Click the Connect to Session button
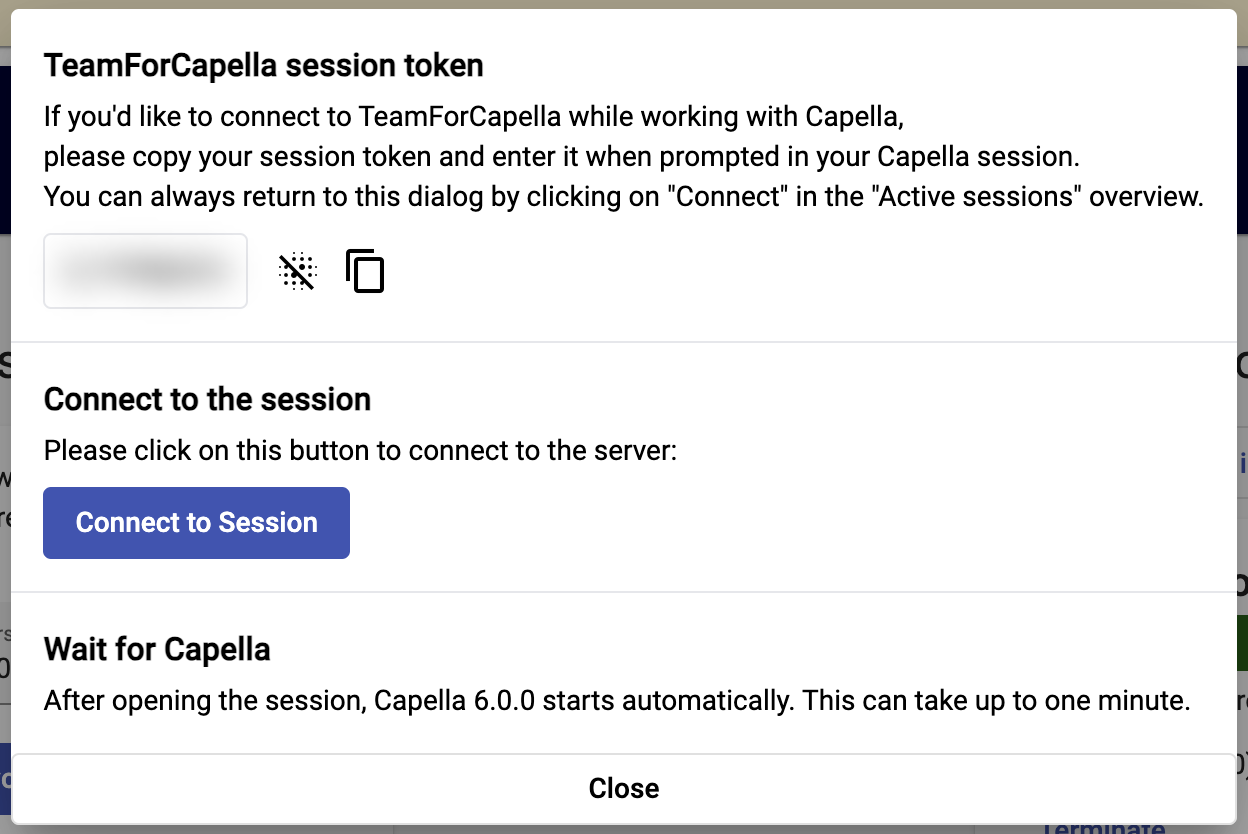 pyautogui.click(x=196, y=523)
